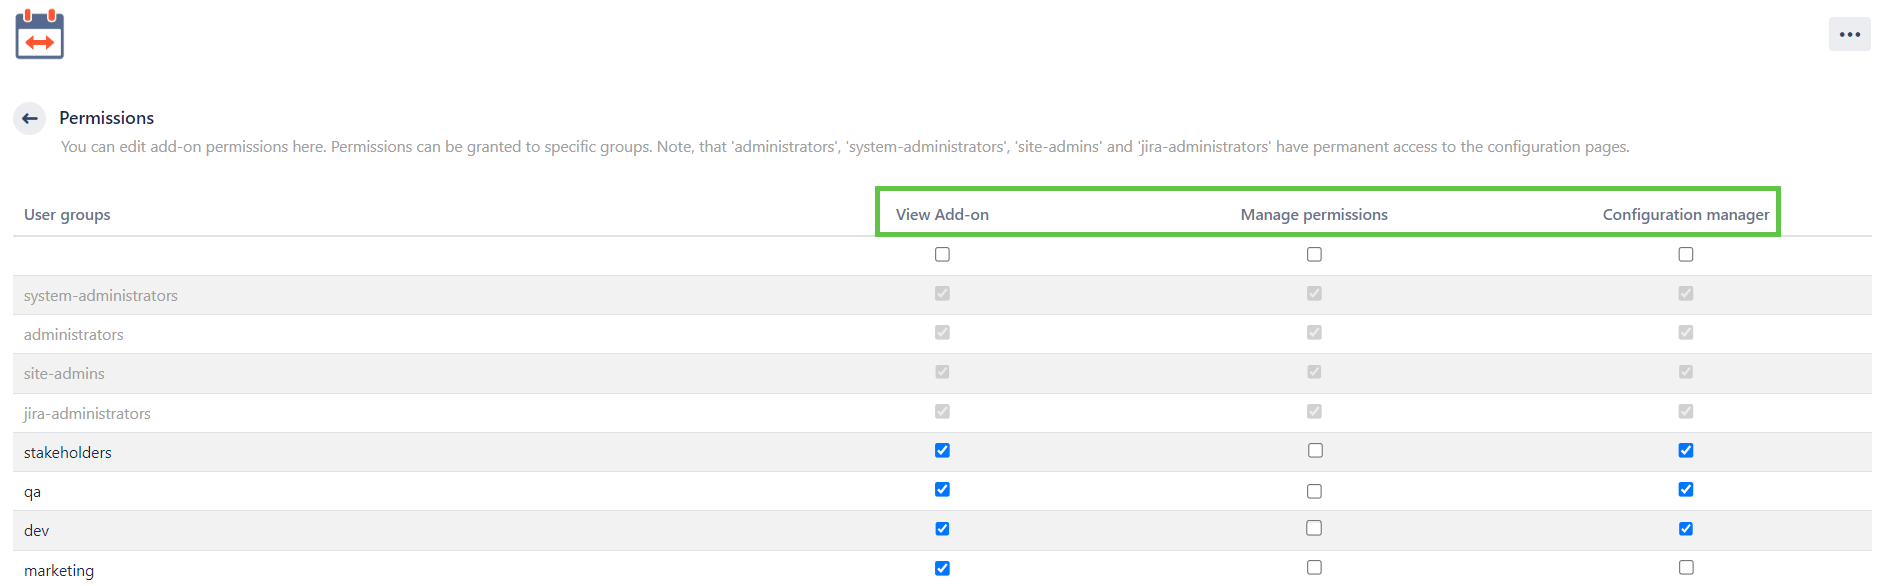Toggle select-all checkbox under Configuration manager

click(x=1686, y=255)
